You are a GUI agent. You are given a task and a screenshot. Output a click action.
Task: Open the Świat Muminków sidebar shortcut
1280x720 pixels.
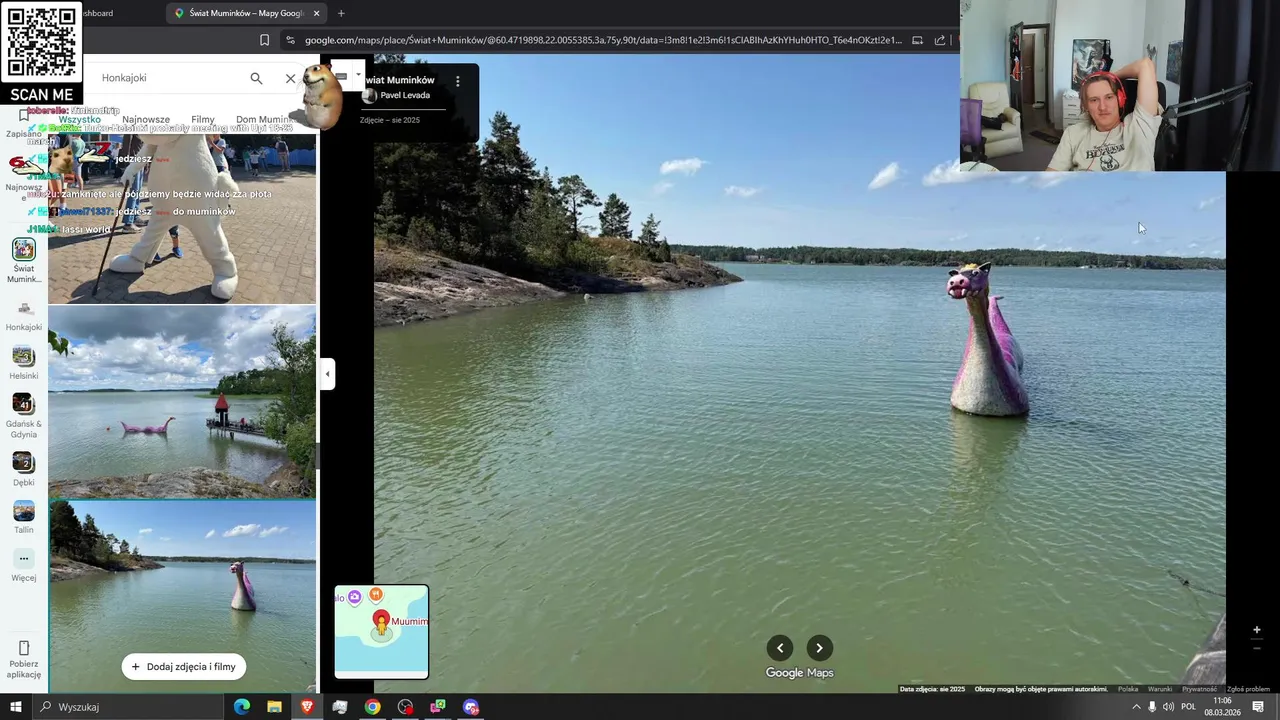[x=24, y=261]
